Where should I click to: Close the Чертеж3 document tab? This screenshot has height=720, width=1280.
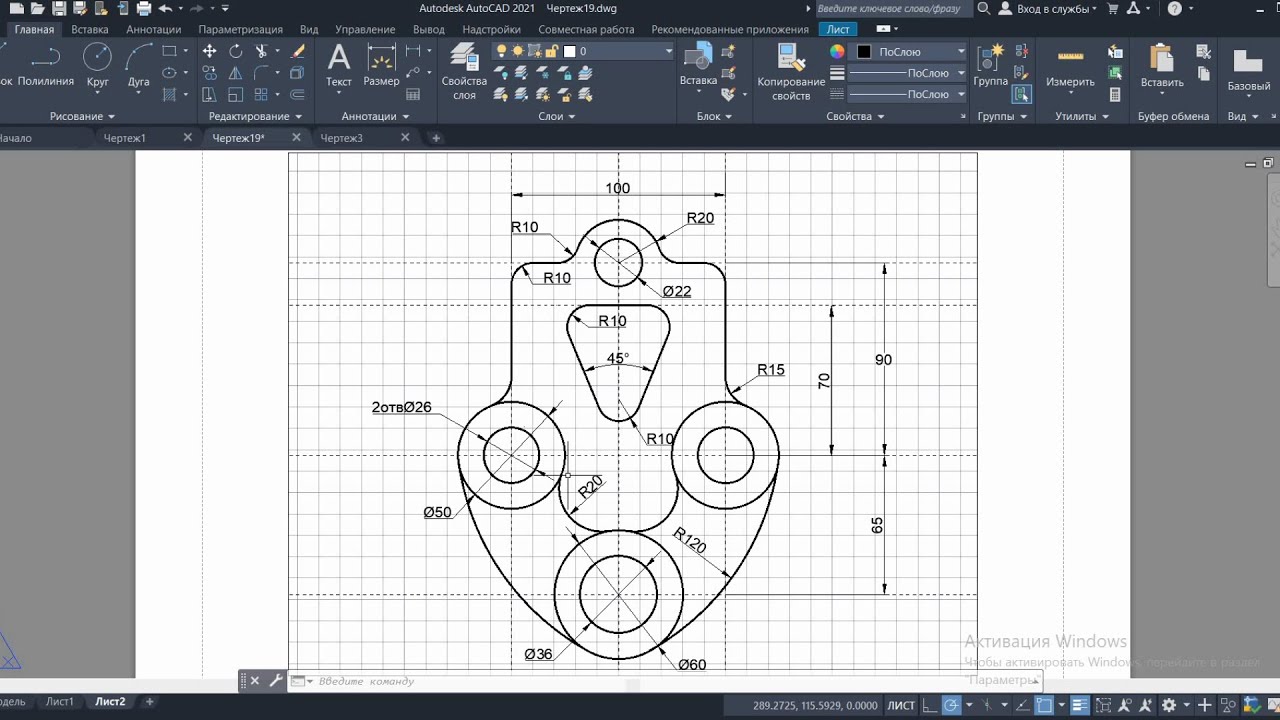(405, 138)
